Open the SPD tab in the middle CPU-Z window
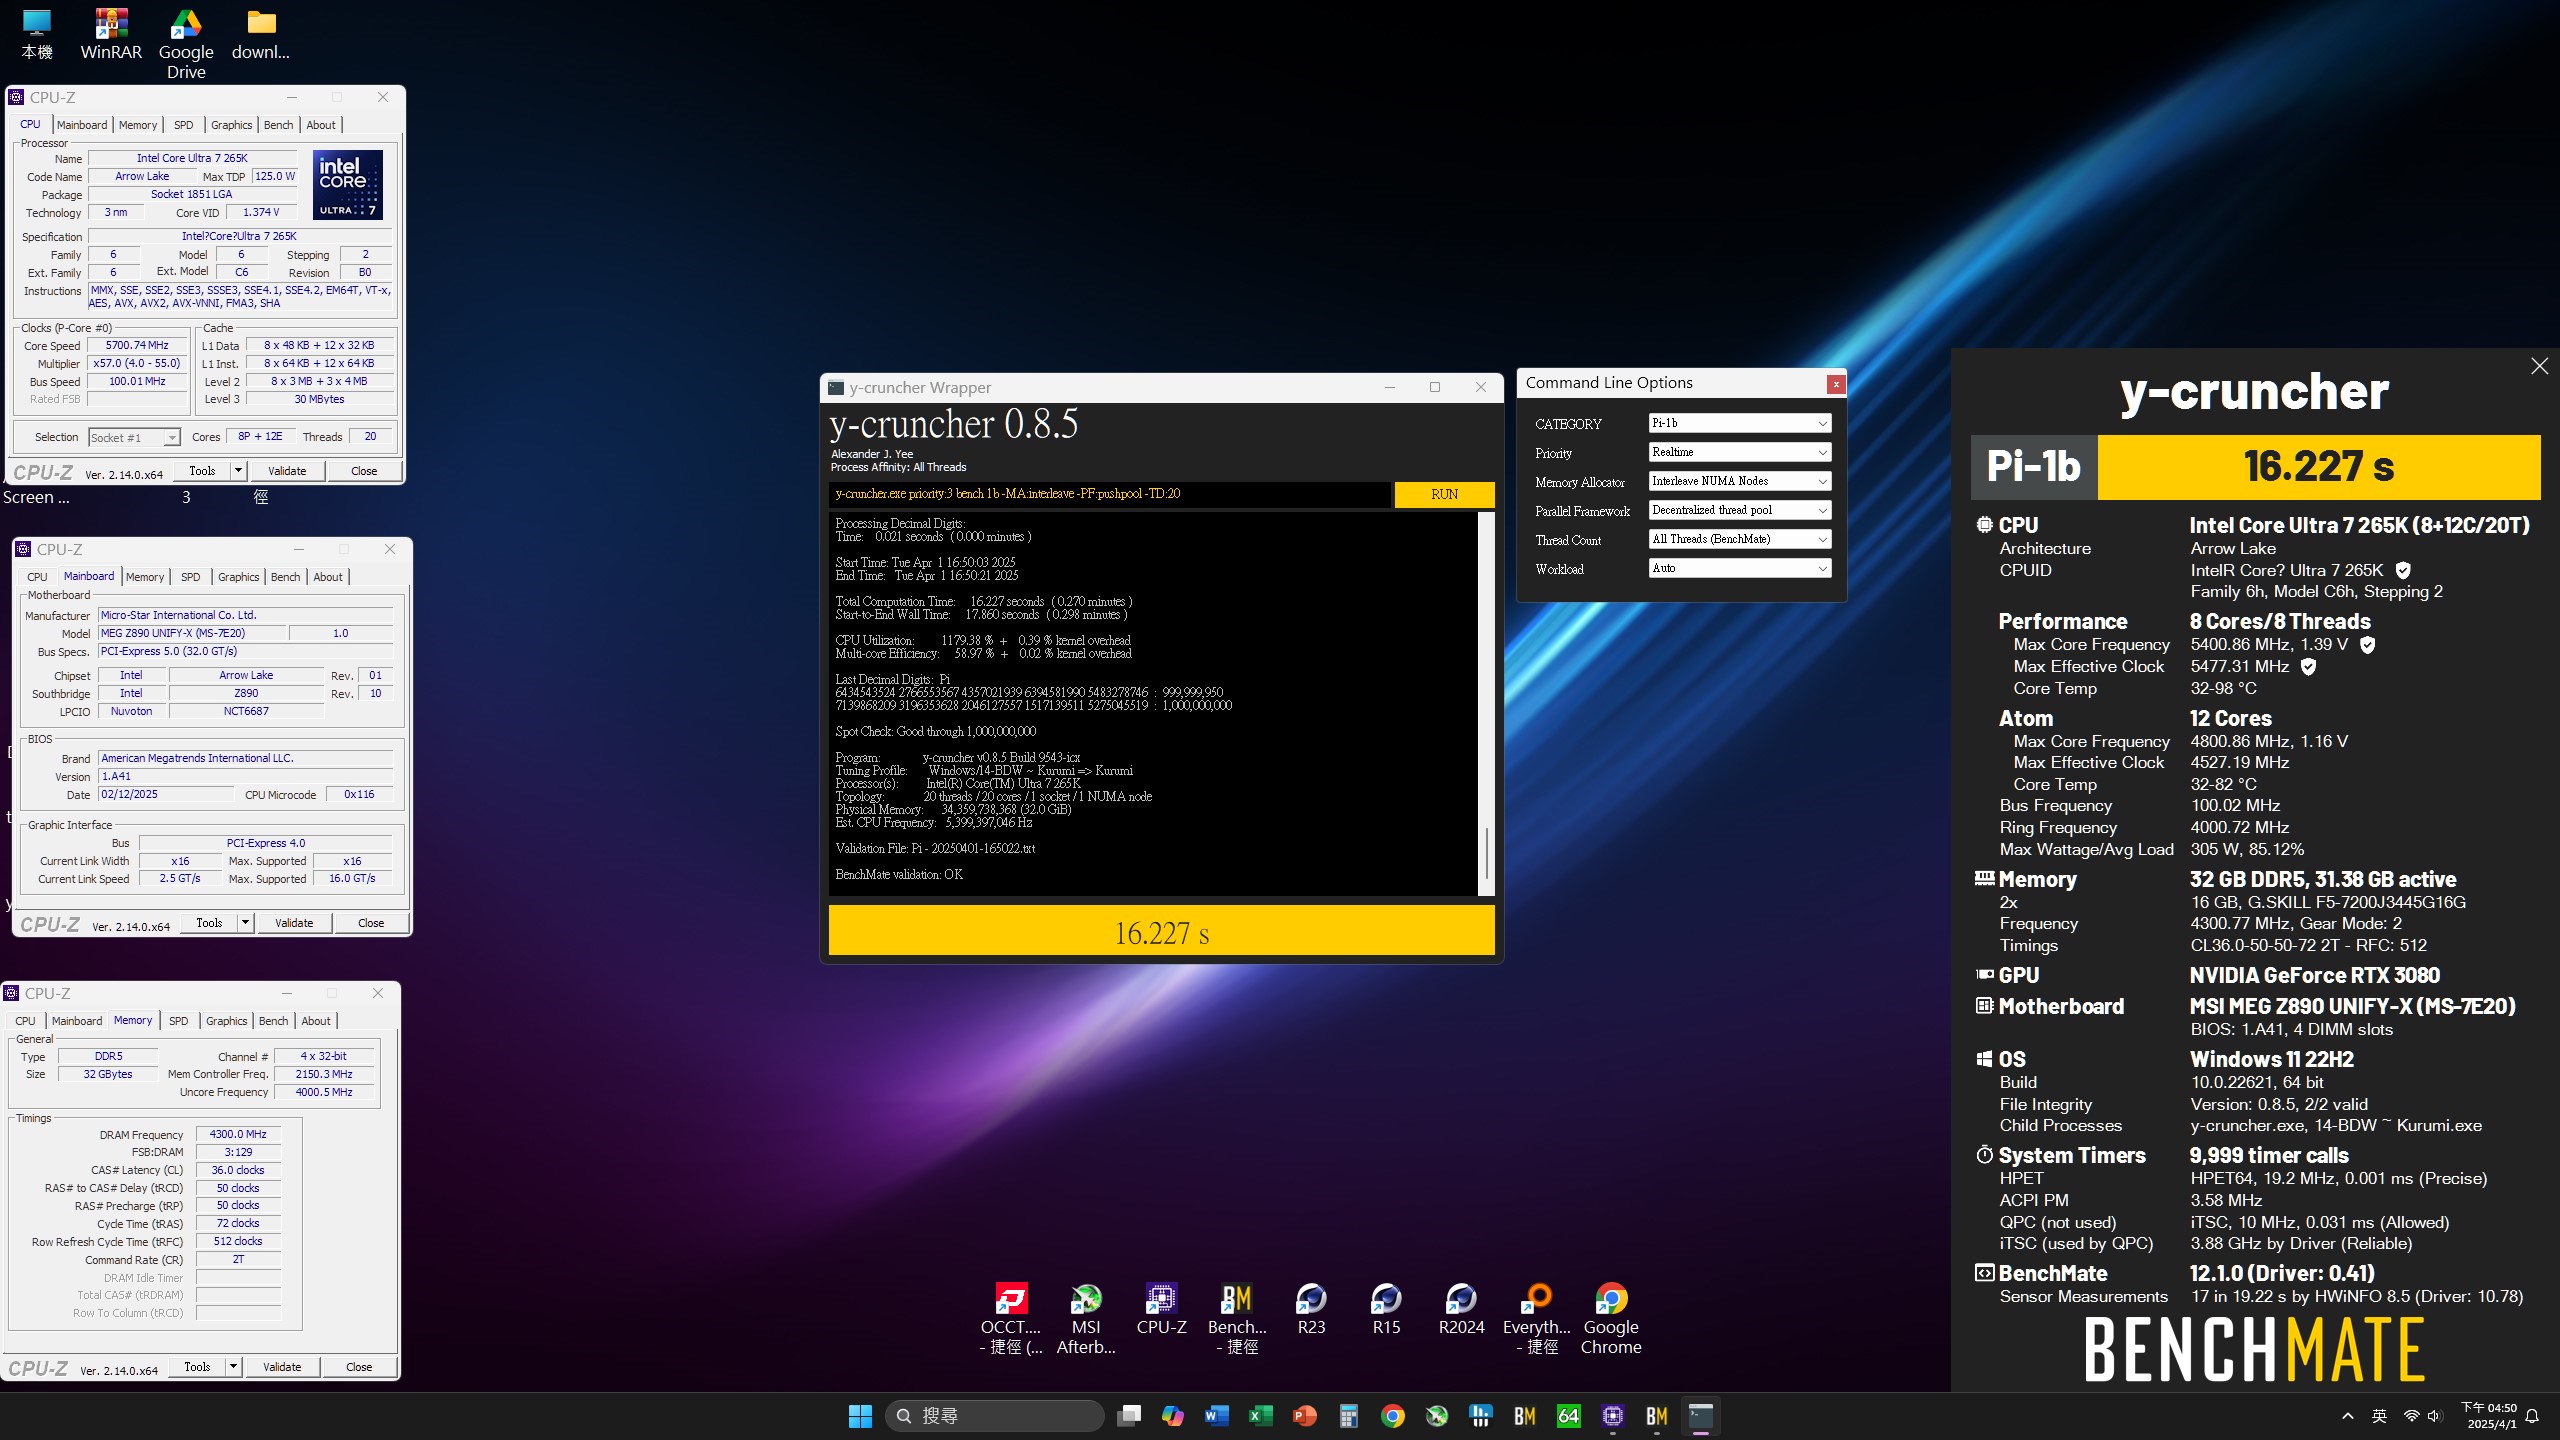Image resolution: width=2560 pixels, height=1440 pixels. [191, 577]
